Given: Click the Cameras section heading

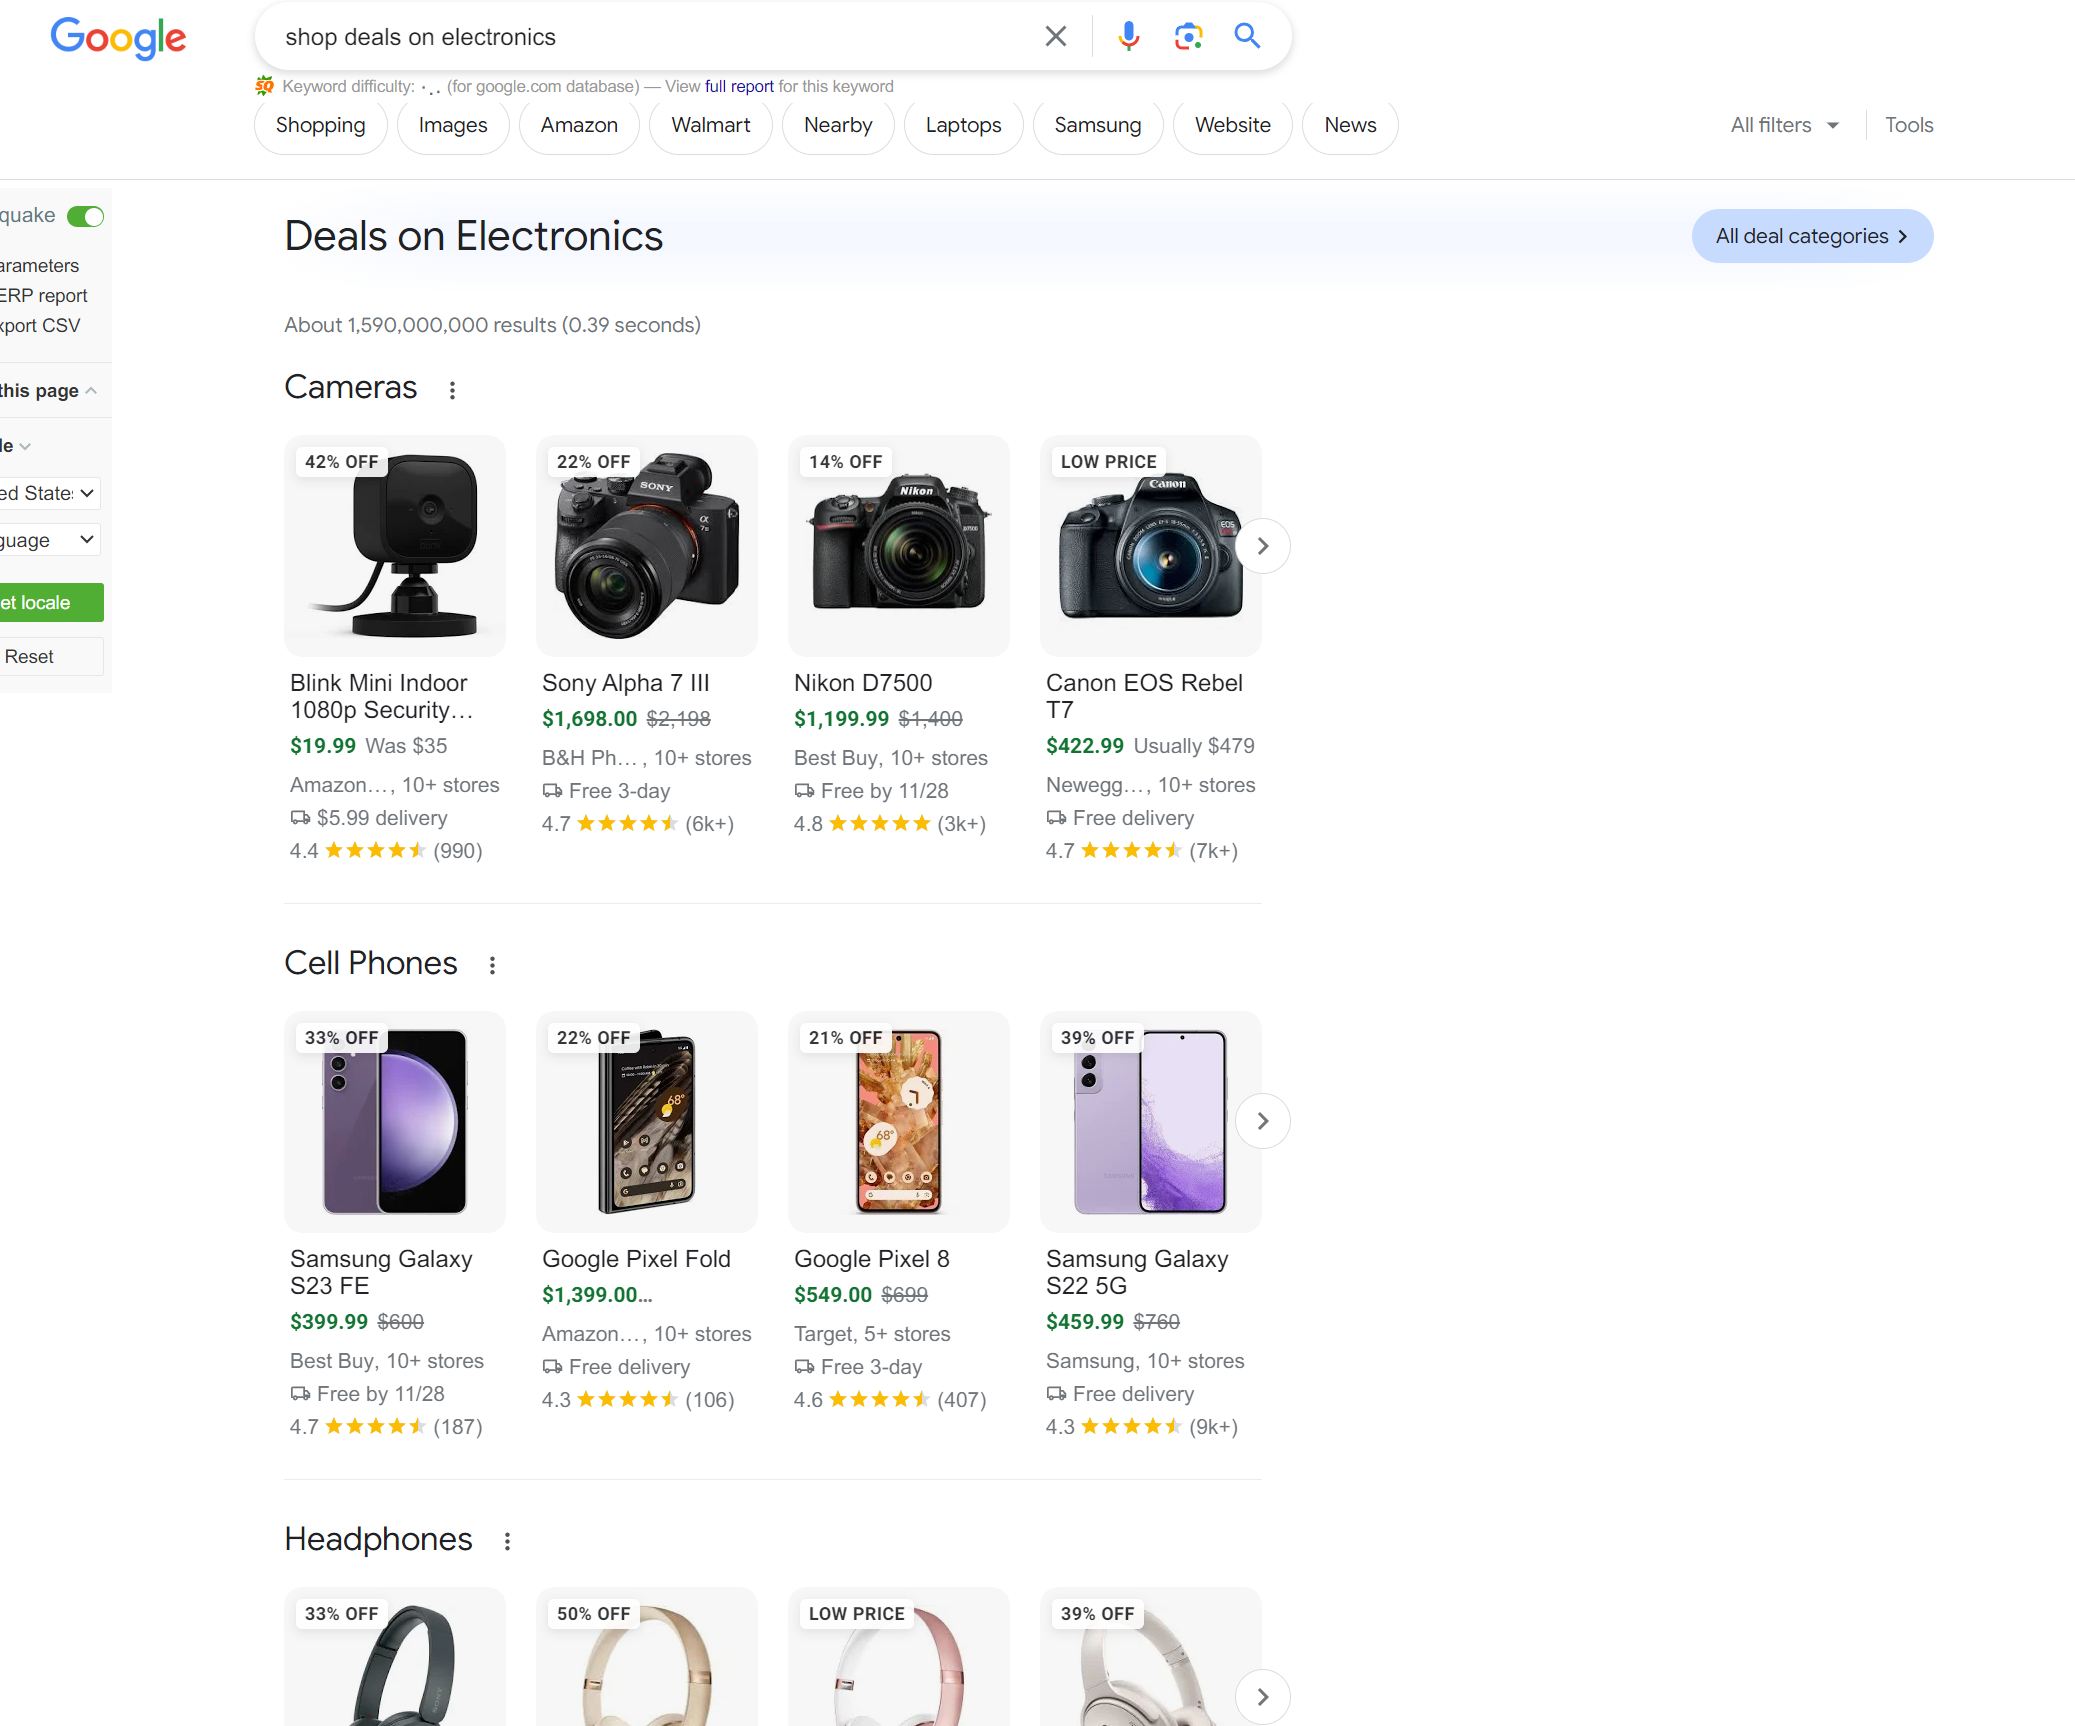Looking at the screenshot, I should coord(351,388).
